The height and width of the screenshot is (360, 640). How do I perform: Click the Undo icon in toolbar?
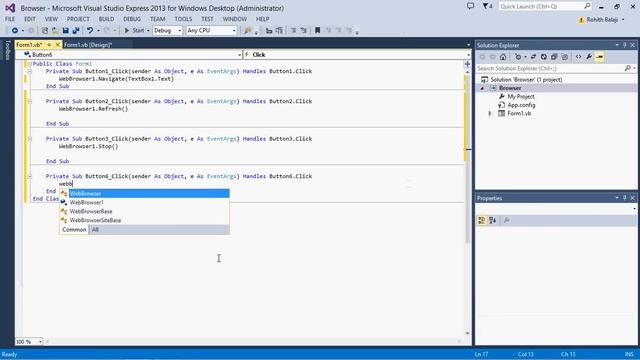coord(90,31)
